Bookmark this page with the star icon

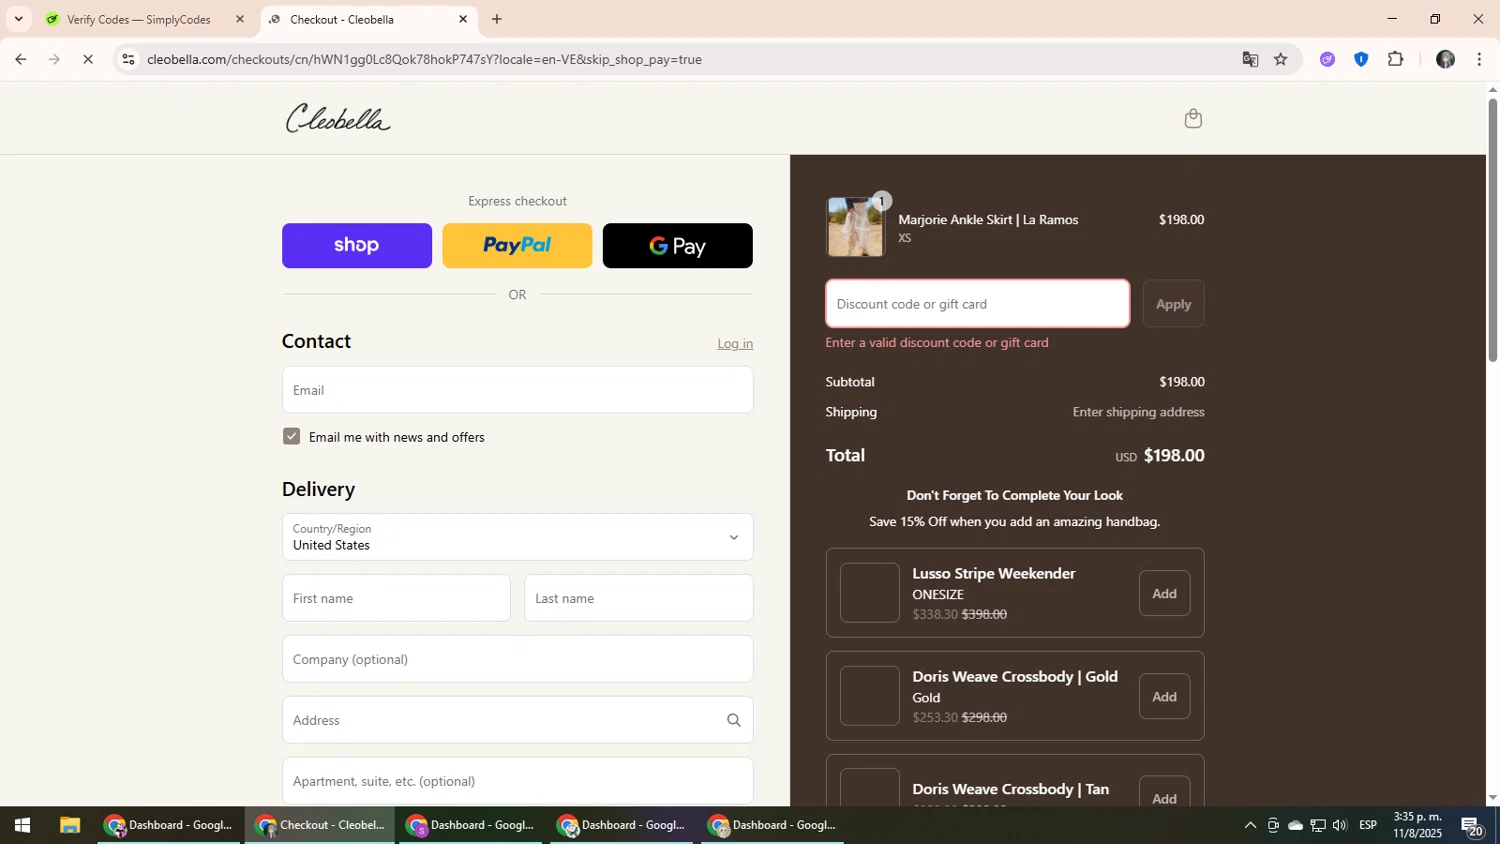pos(1281,60)
